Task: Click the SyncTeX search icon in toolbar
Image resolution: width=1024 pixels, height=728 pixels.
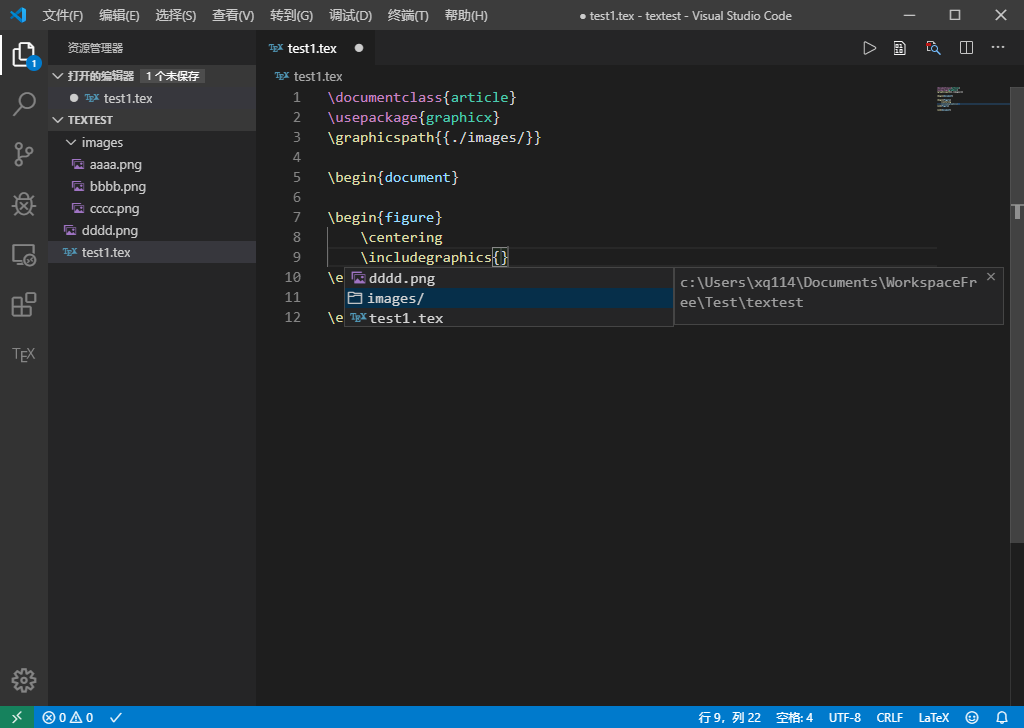Action: 933,48
